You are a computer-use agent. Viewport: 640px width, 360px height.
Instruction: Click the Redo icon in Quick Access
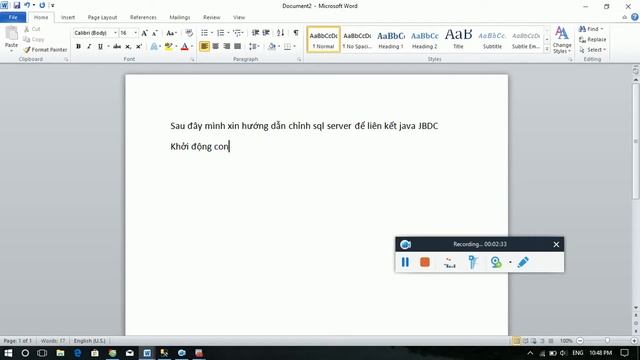pyautogui.click(x=42, y=5)
